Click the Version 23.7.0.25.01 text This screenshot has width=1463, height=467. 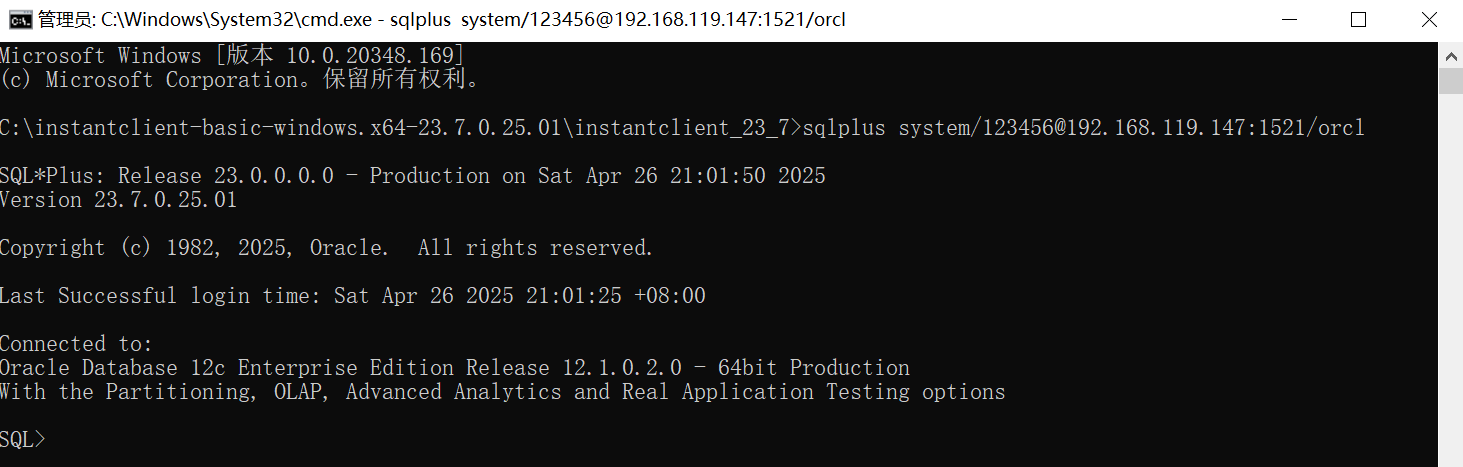118,200
